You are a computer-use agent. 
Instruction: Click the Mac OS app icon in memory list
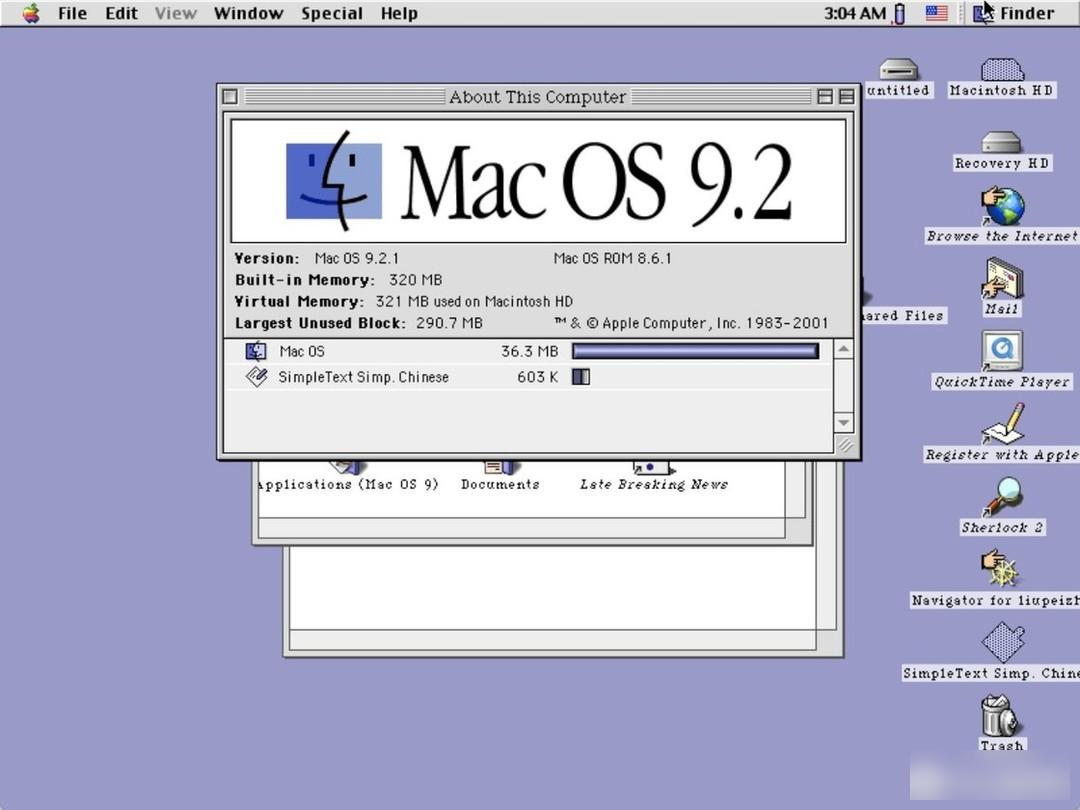pyautogui.click(x=256, y=351)
